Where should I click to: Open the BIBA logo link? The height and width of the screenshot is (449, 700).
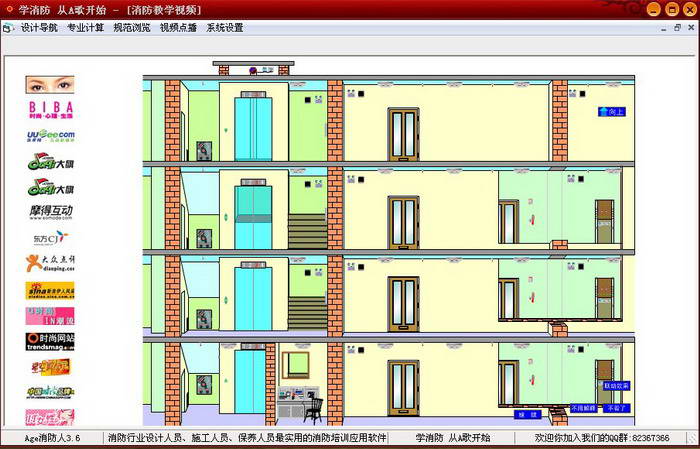pyautogui.click(x=50, y=110)
